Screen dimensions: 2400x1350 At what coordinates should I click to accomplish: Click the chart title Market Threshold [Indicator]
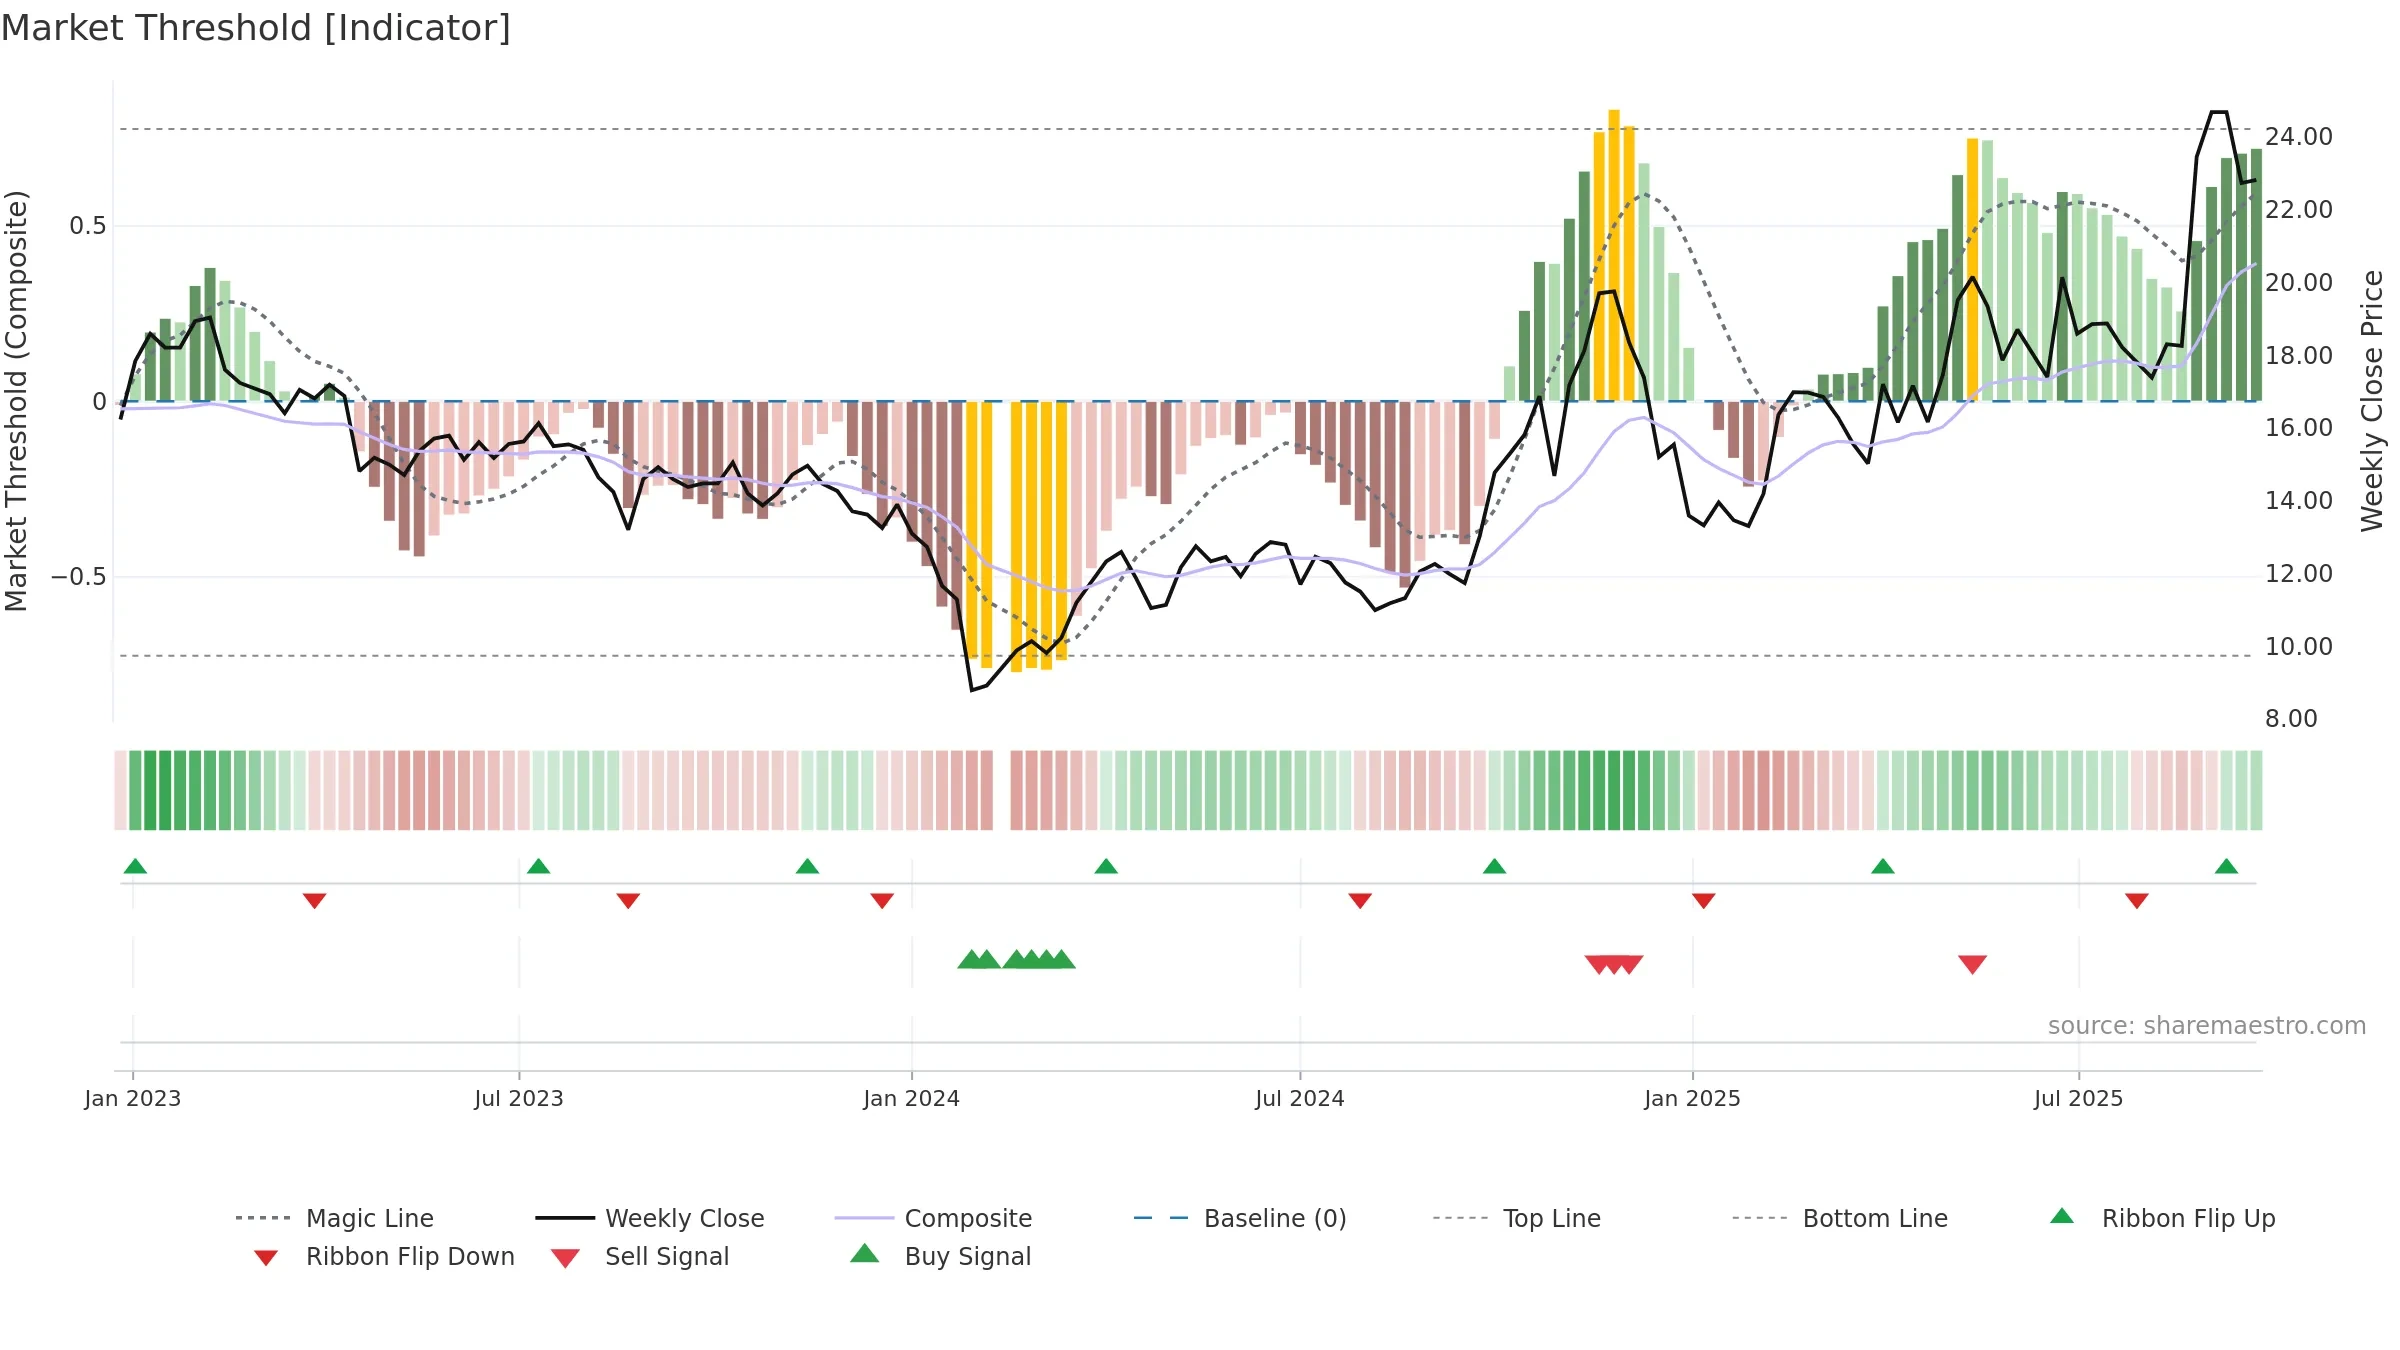click(x=256, y=28)
